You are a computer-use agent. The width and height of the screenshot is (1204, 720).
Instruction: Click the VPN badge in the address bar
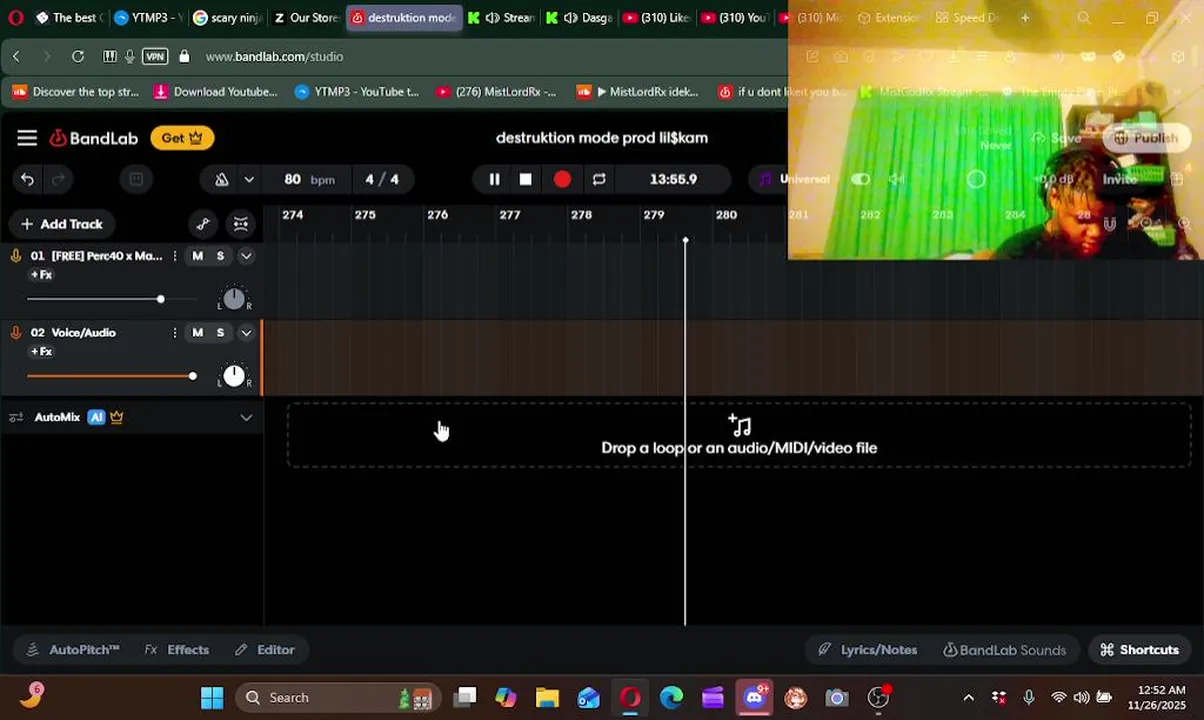coord(155,57)
